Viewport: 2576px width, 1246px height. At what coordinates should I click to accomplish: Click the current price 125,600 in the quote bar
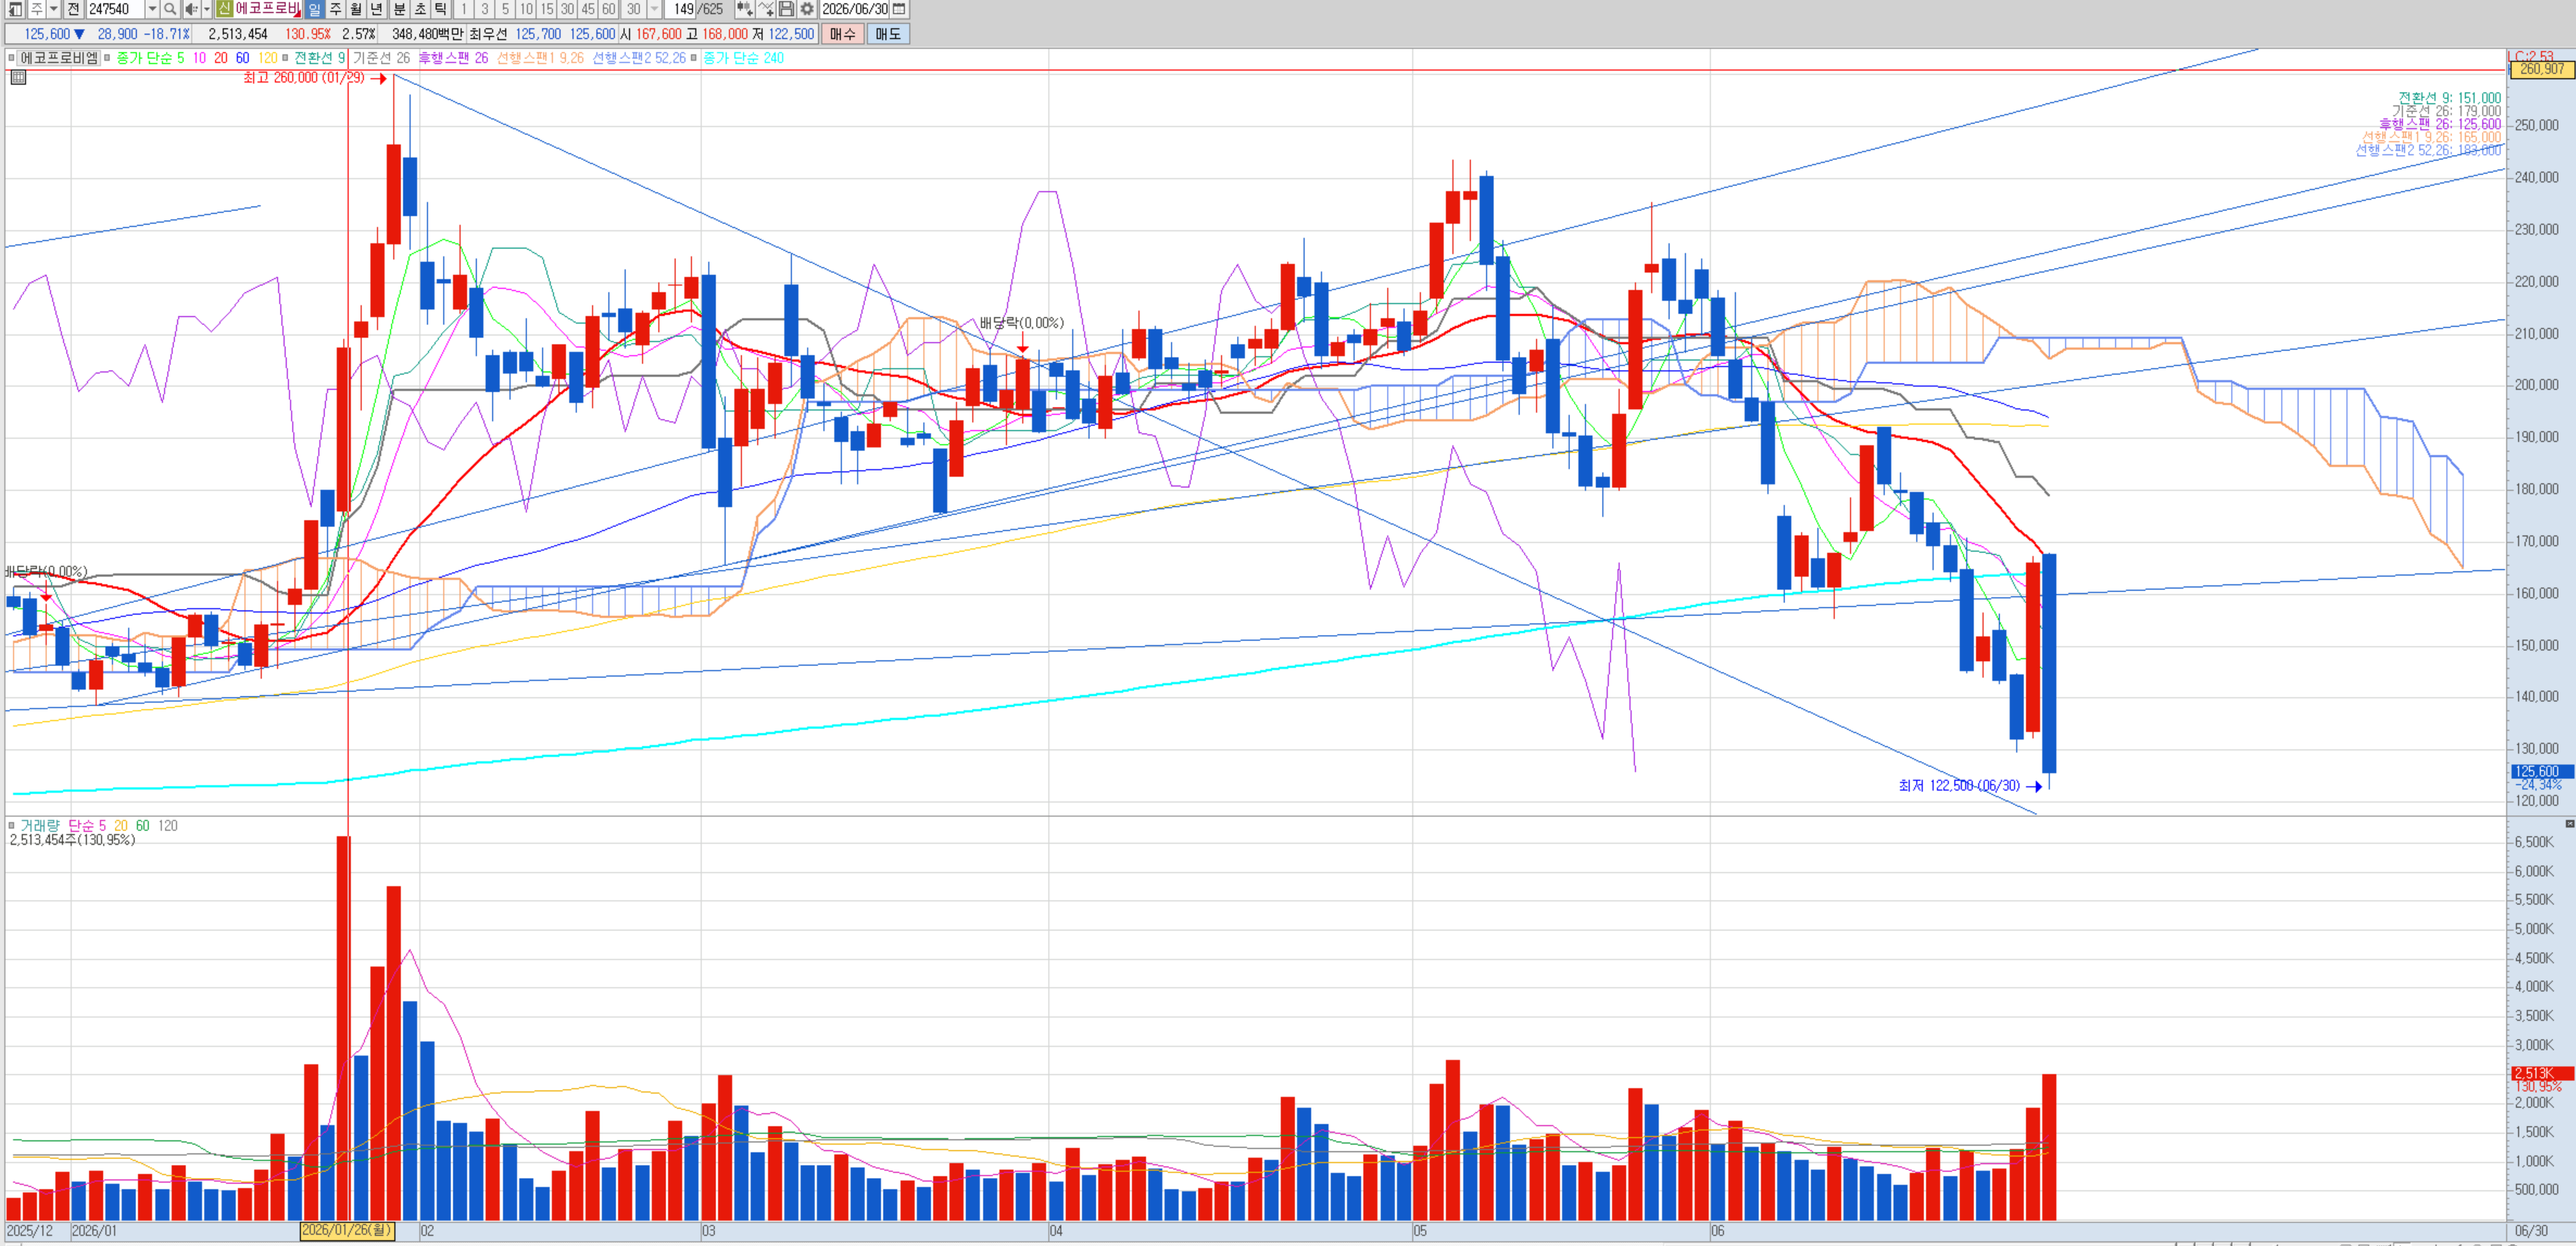click(47, 34)
